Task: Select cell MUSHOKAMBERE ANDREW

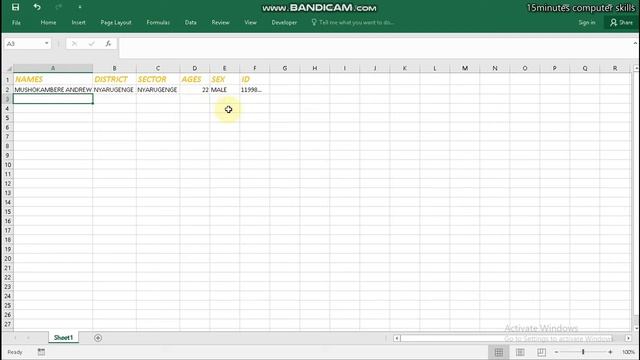Action: point(53,89)
